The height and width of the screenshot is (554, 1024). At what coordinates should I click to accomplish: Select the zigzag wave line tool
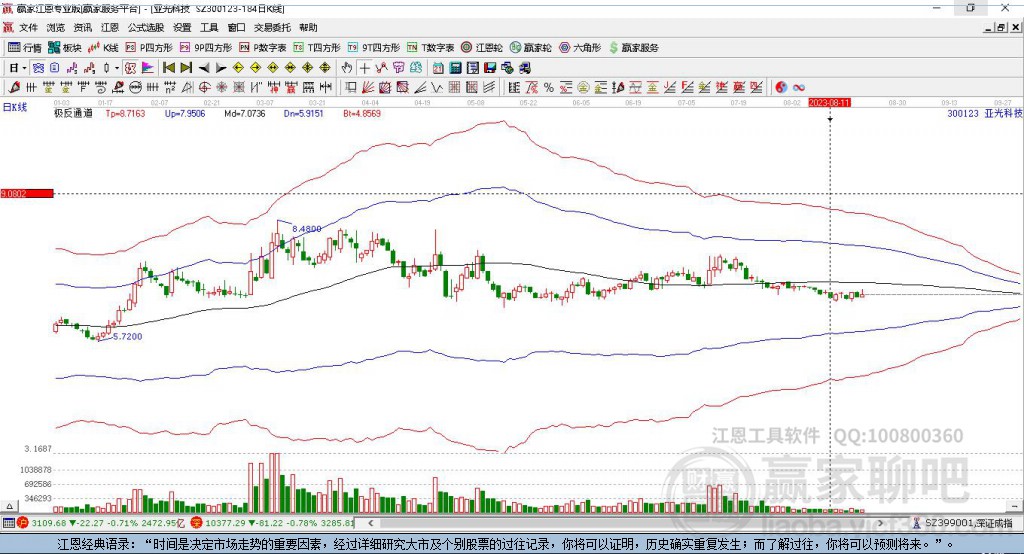point(436,88)
